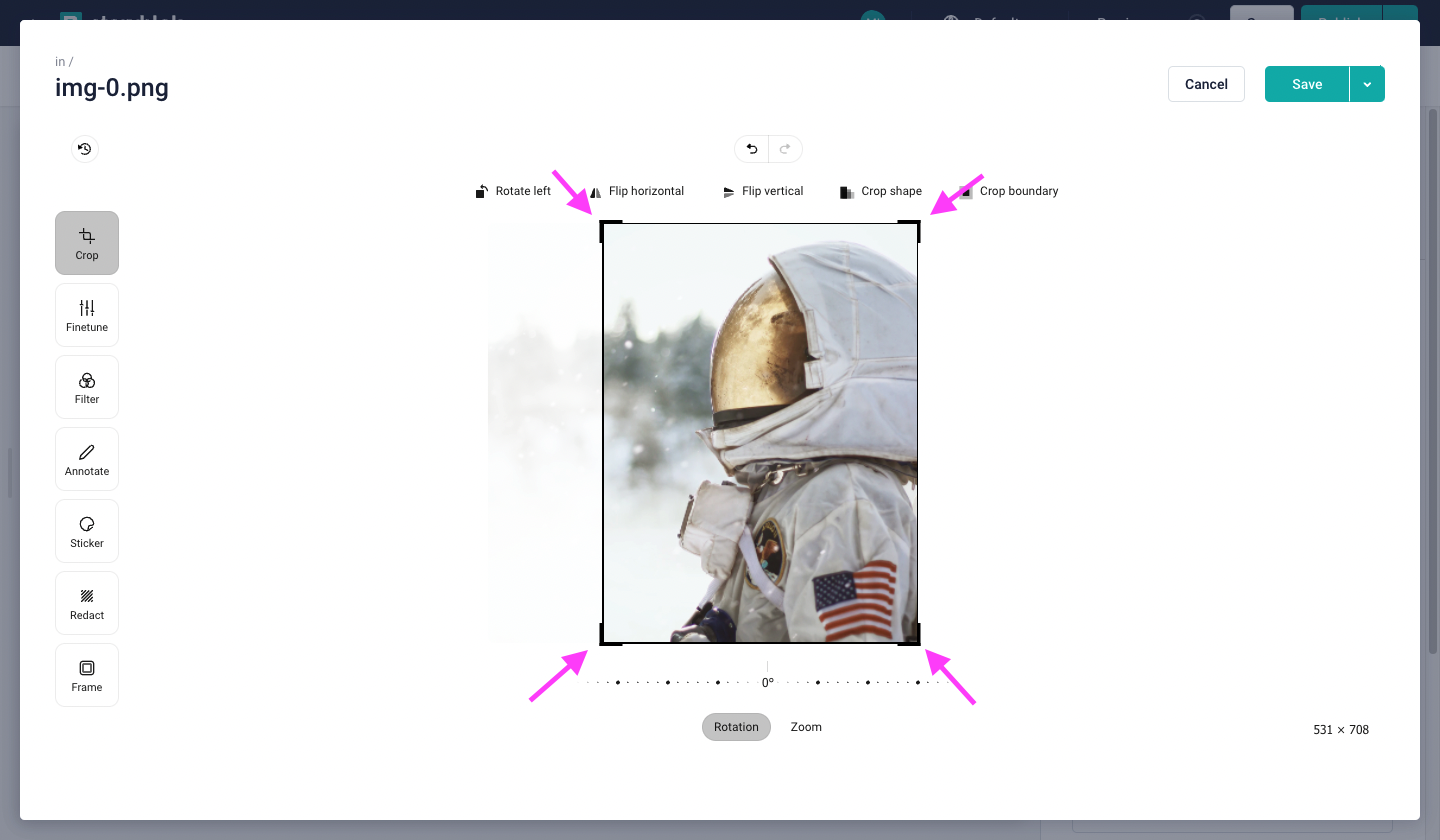Flip the image horizontally
The width and height of the screenshot is (1440, 840).
[x=637, y=191]
